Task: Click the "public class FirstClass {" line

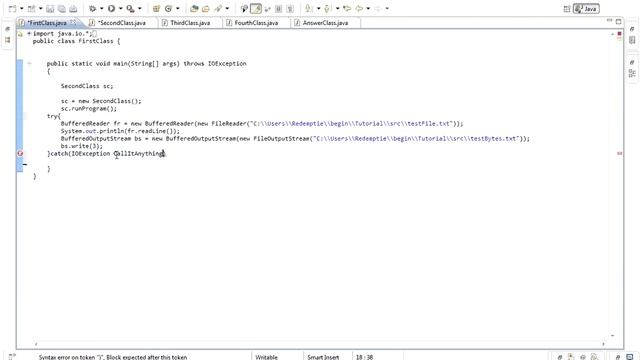Action: pyautogui.click(x=76, y=41)
